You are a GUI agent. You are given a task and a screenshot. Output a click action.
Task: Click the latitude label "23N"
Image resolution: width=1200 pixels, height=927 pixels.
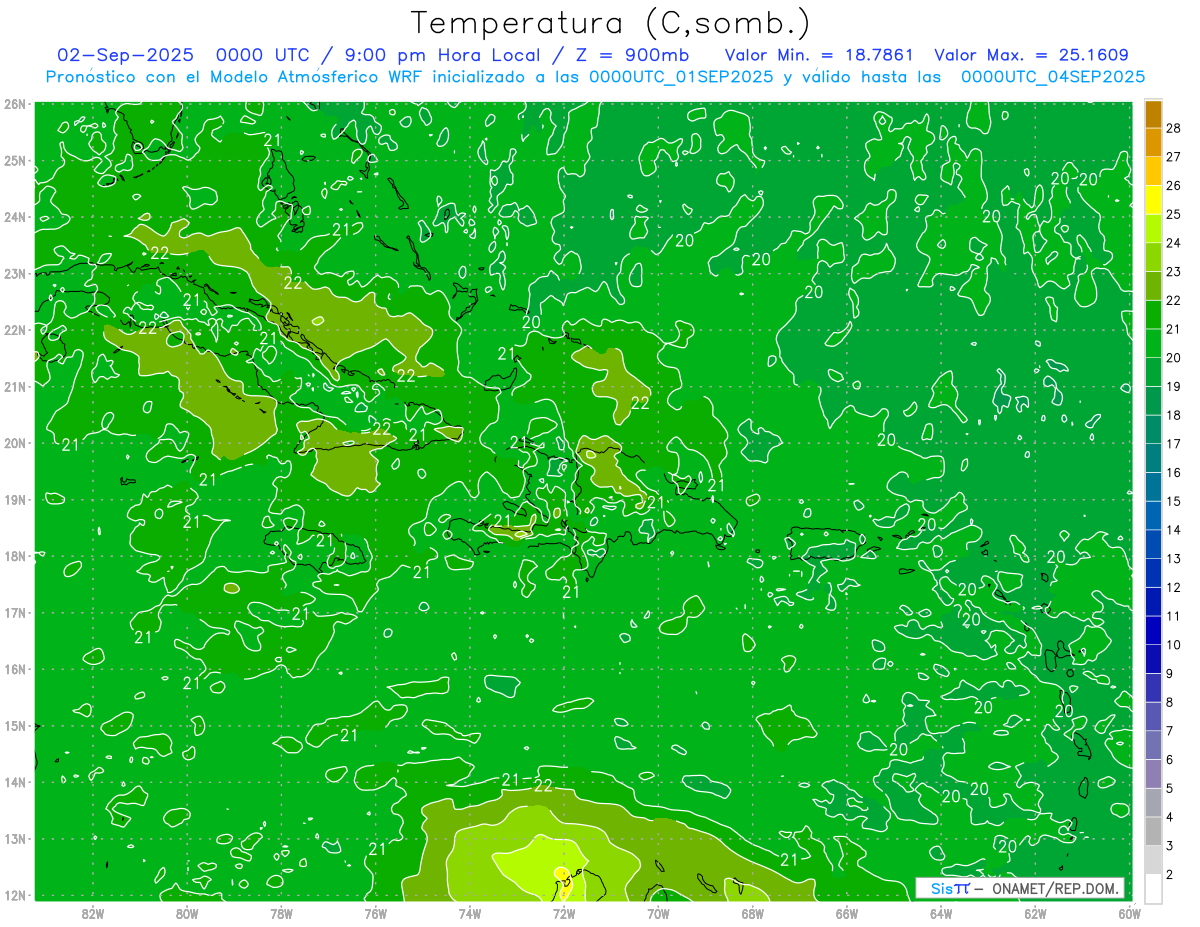tap(15, 274)
